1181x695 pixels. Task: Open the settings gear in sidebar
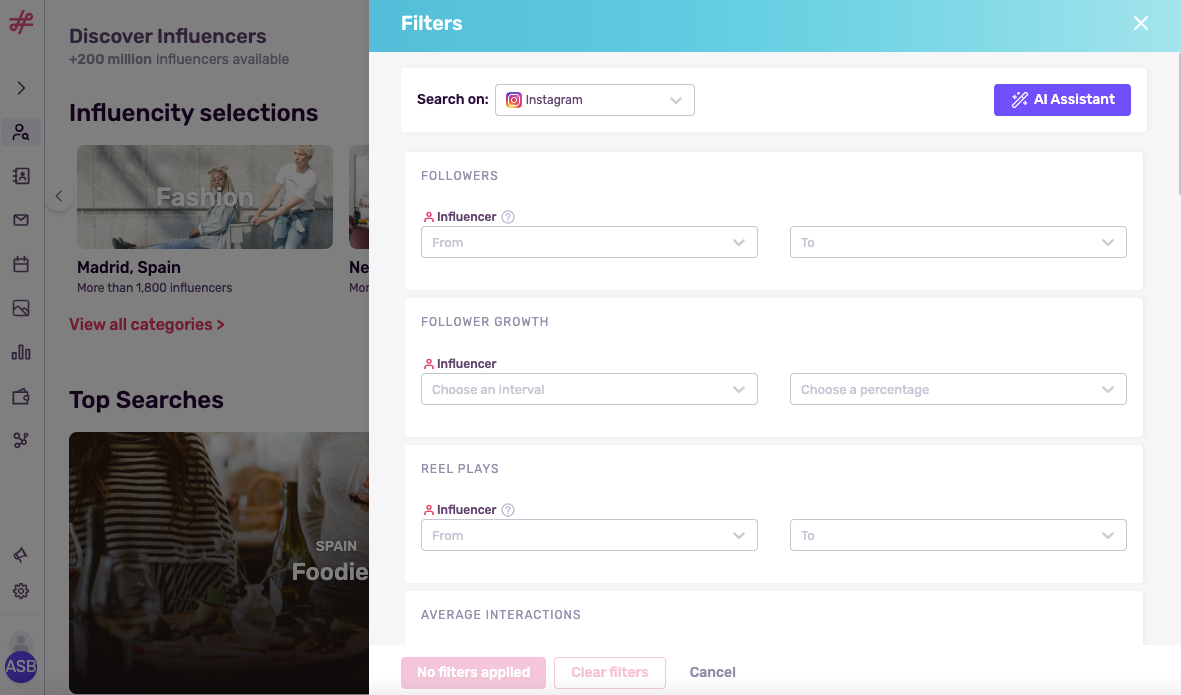coord(21,591)
